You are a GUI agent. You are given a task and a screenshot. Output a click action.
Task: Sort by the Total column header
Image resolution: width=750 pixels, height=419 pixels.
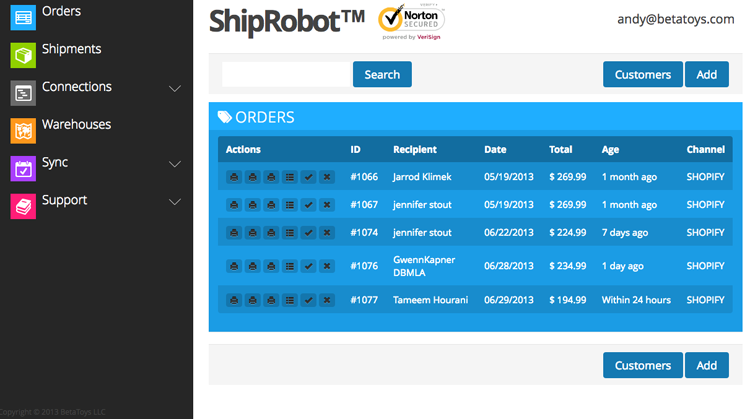(x=561, y=149)
